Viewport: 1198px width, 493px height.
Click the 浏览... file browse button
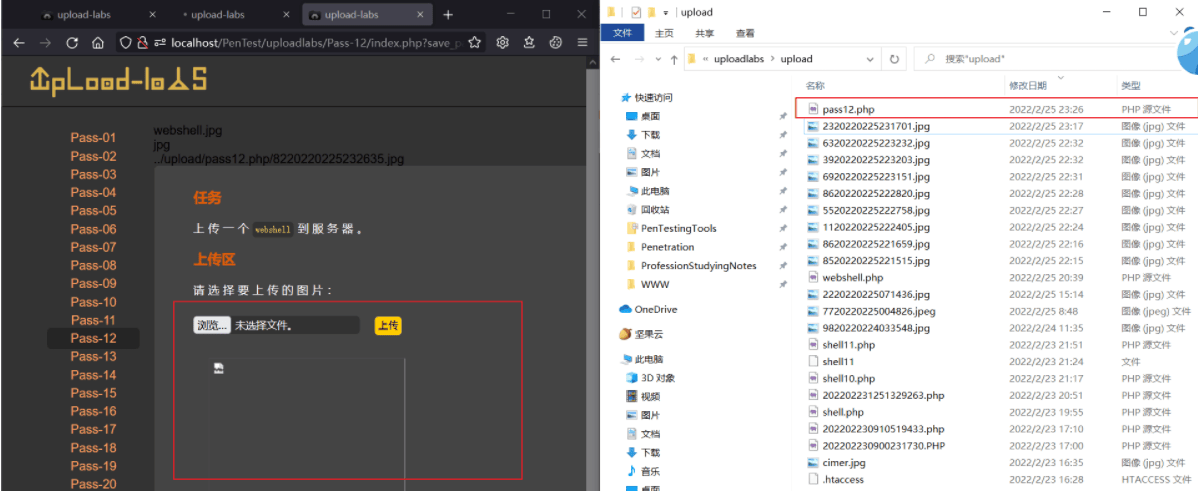coord(212,325)
